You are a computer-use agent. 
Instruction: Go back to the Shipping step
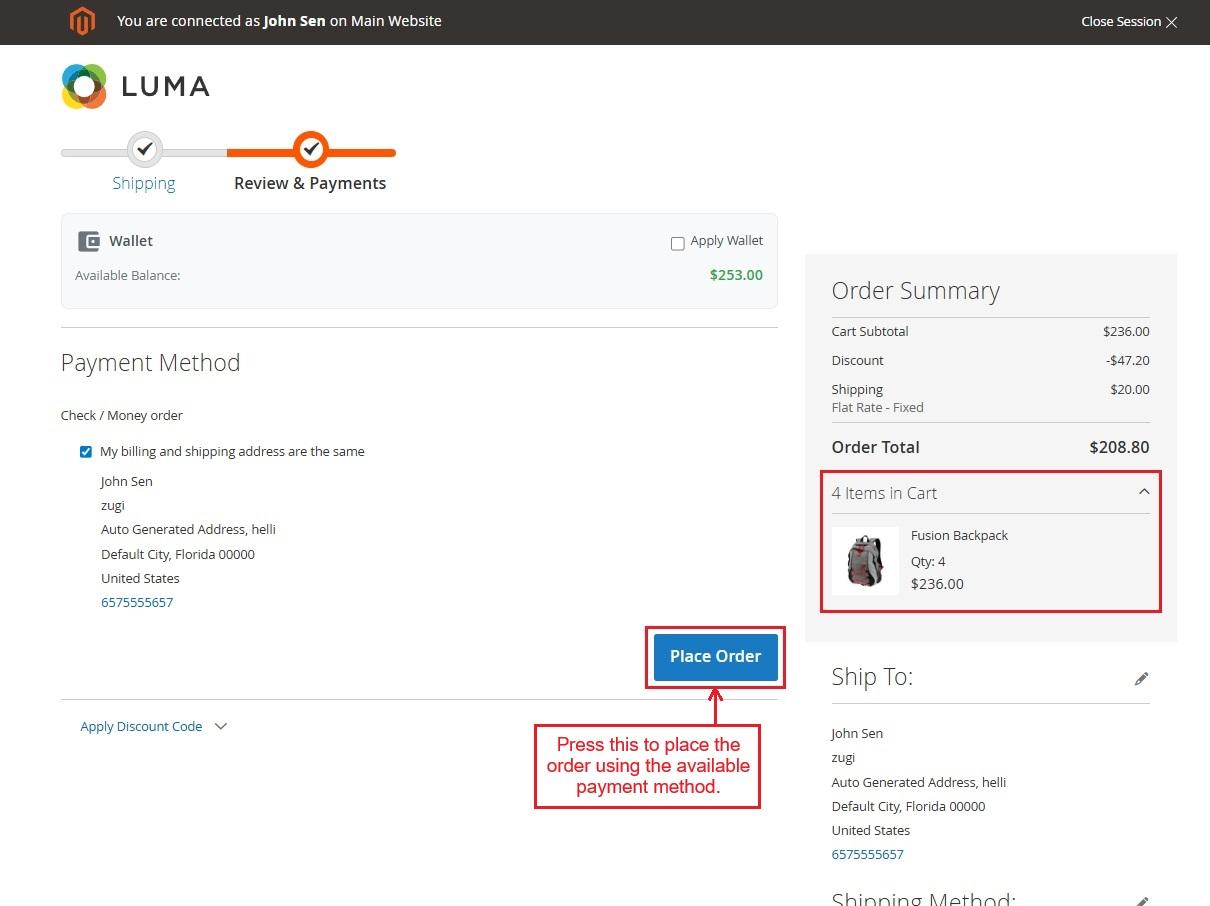click(143, 183)
